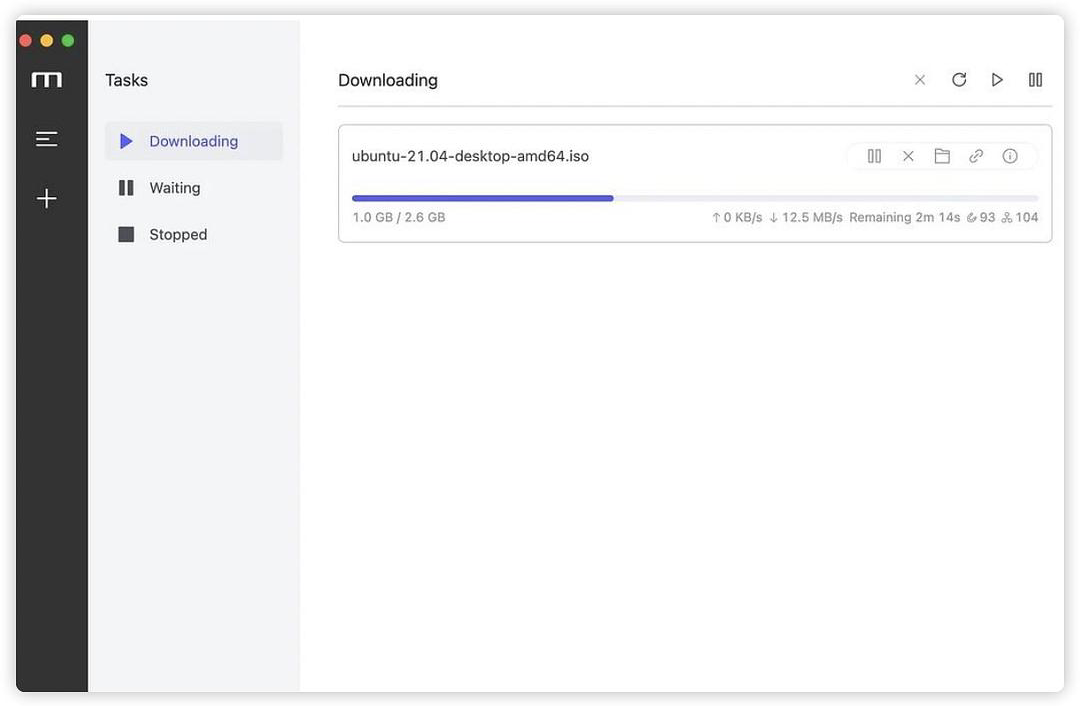
Task: Open the task list hamburger icon
Action: point(46,139)
